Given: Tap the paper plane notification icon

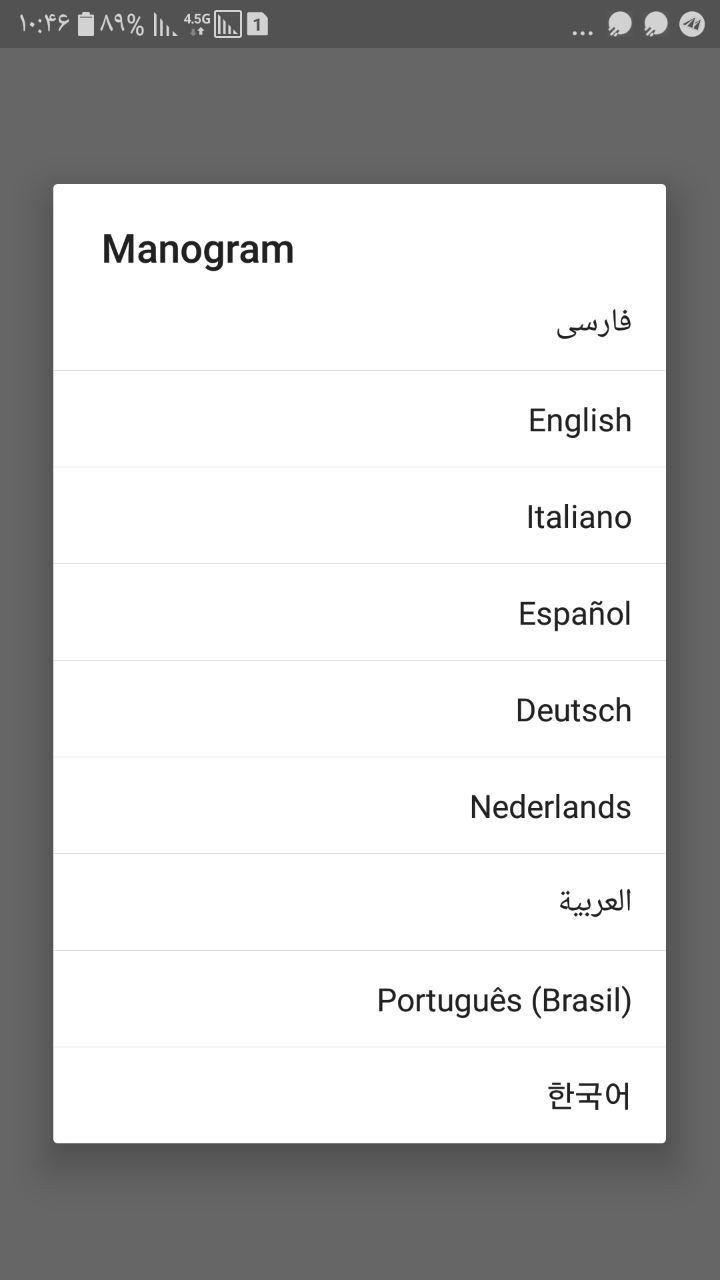Looking at the screenshot, I should point(692,24).
